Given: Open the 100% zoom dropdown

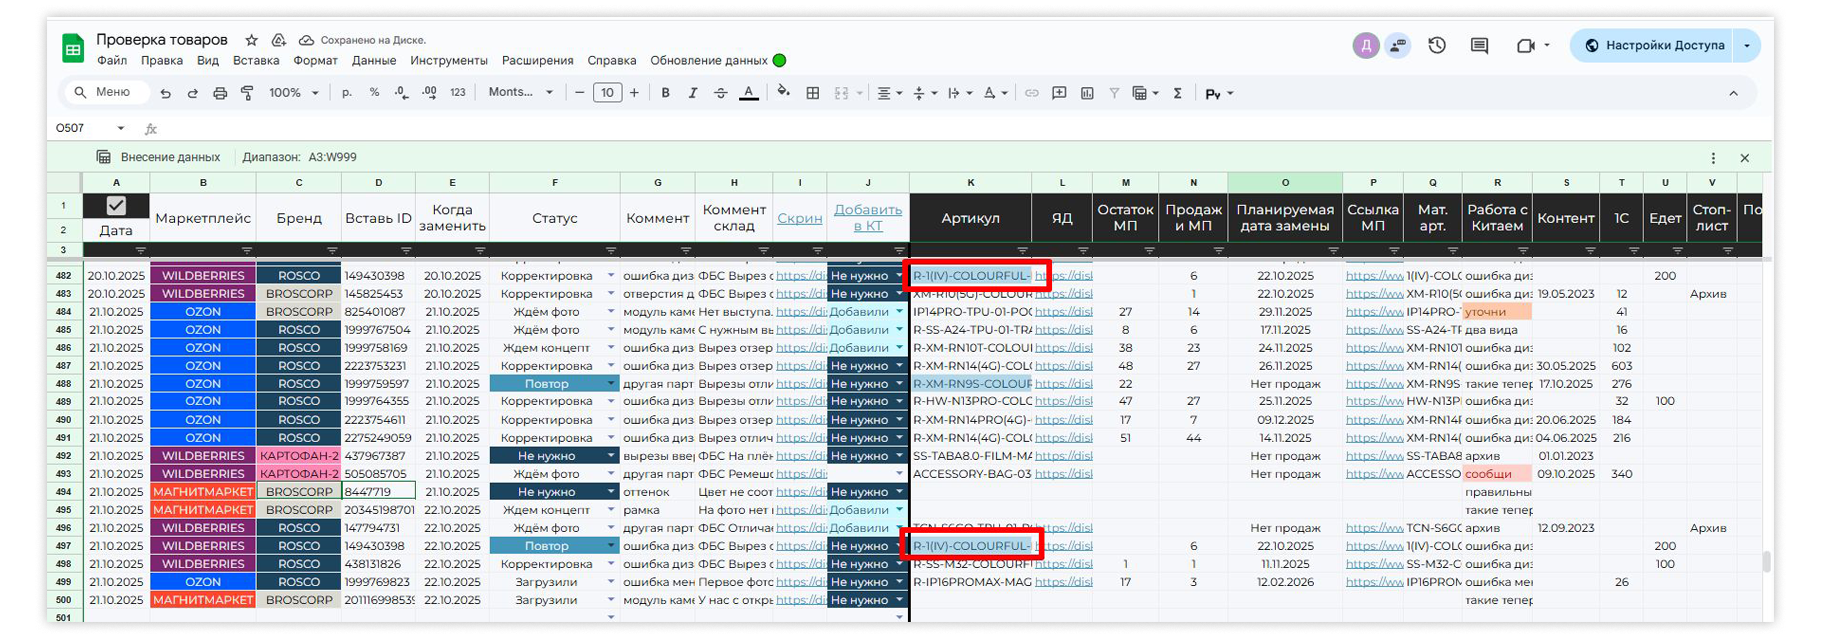Looking at the screenshot, I should (293, 93).
